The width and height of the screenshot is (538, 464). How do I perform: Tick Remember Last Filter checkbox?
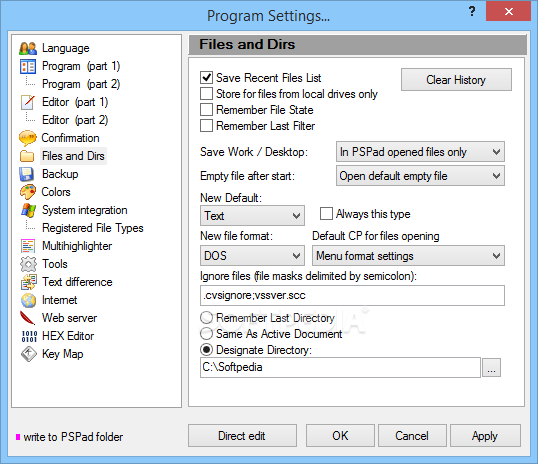click(x=207, y=126)
